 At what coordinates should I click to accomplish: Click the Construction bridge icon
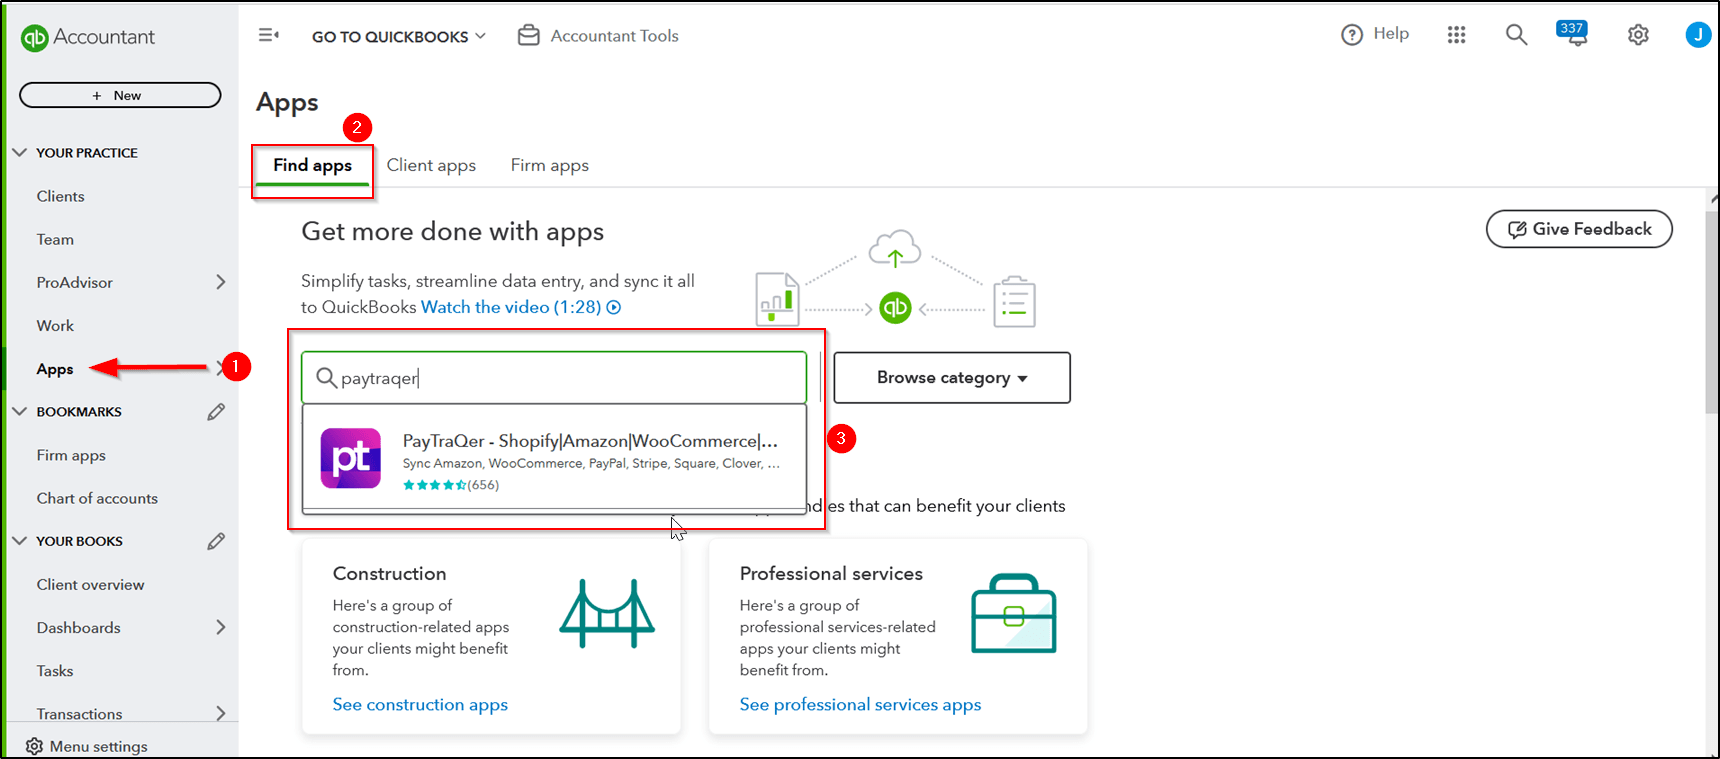607,613
